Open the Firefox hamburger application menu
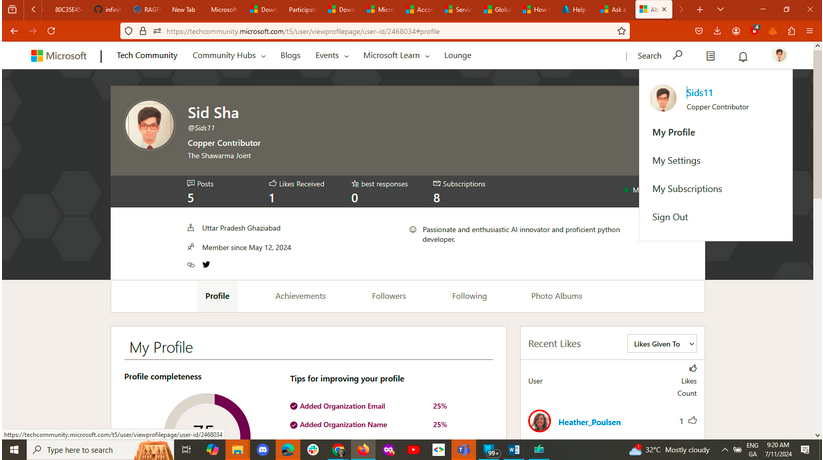This screenshot has height=460, width=823. (x=810, y=31)
